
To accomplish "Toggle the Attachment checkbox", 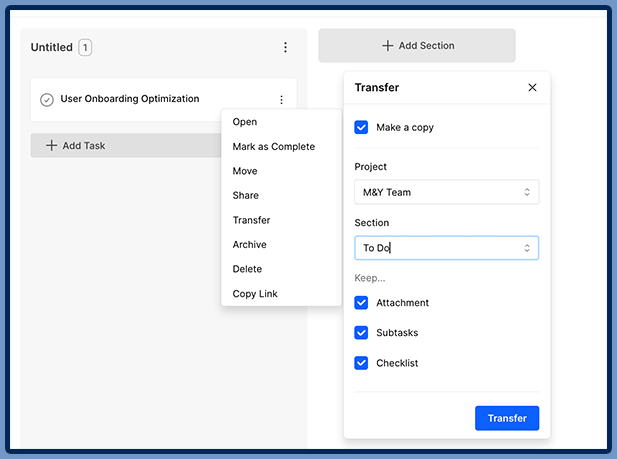I will pos(361,303).
